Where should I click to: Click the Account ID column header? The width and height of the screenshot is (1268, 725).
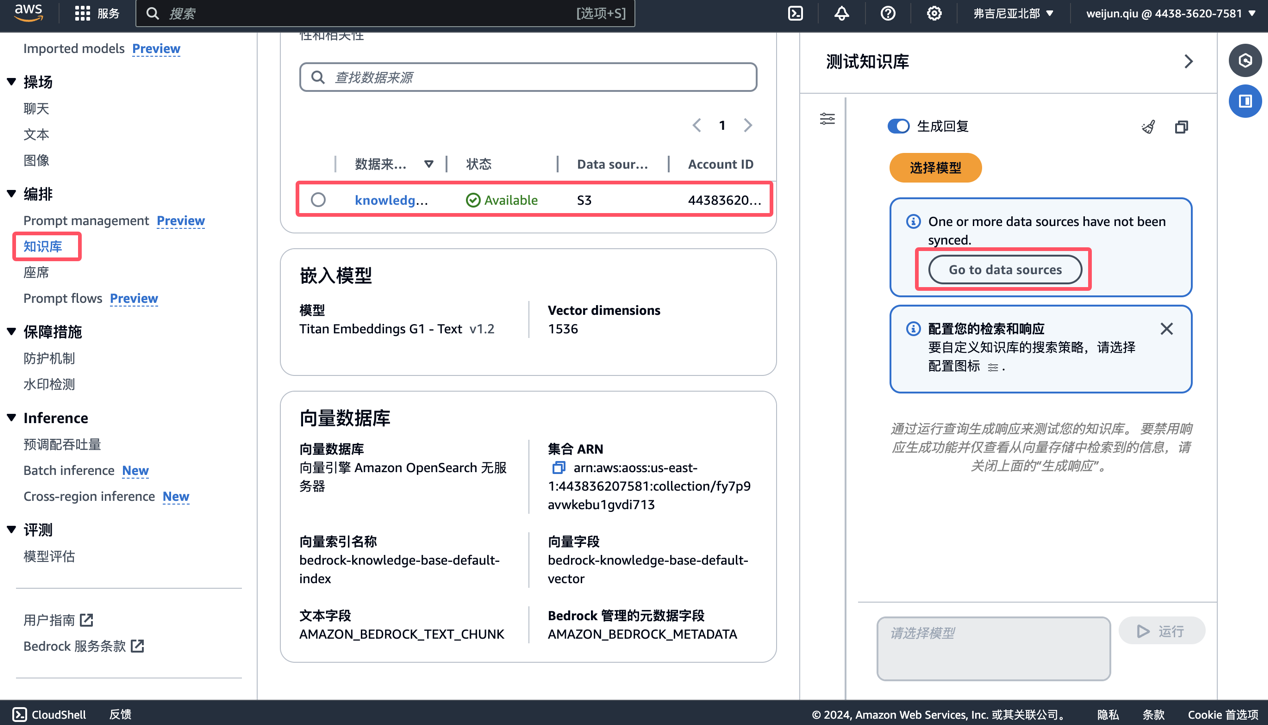pos(721,164)
